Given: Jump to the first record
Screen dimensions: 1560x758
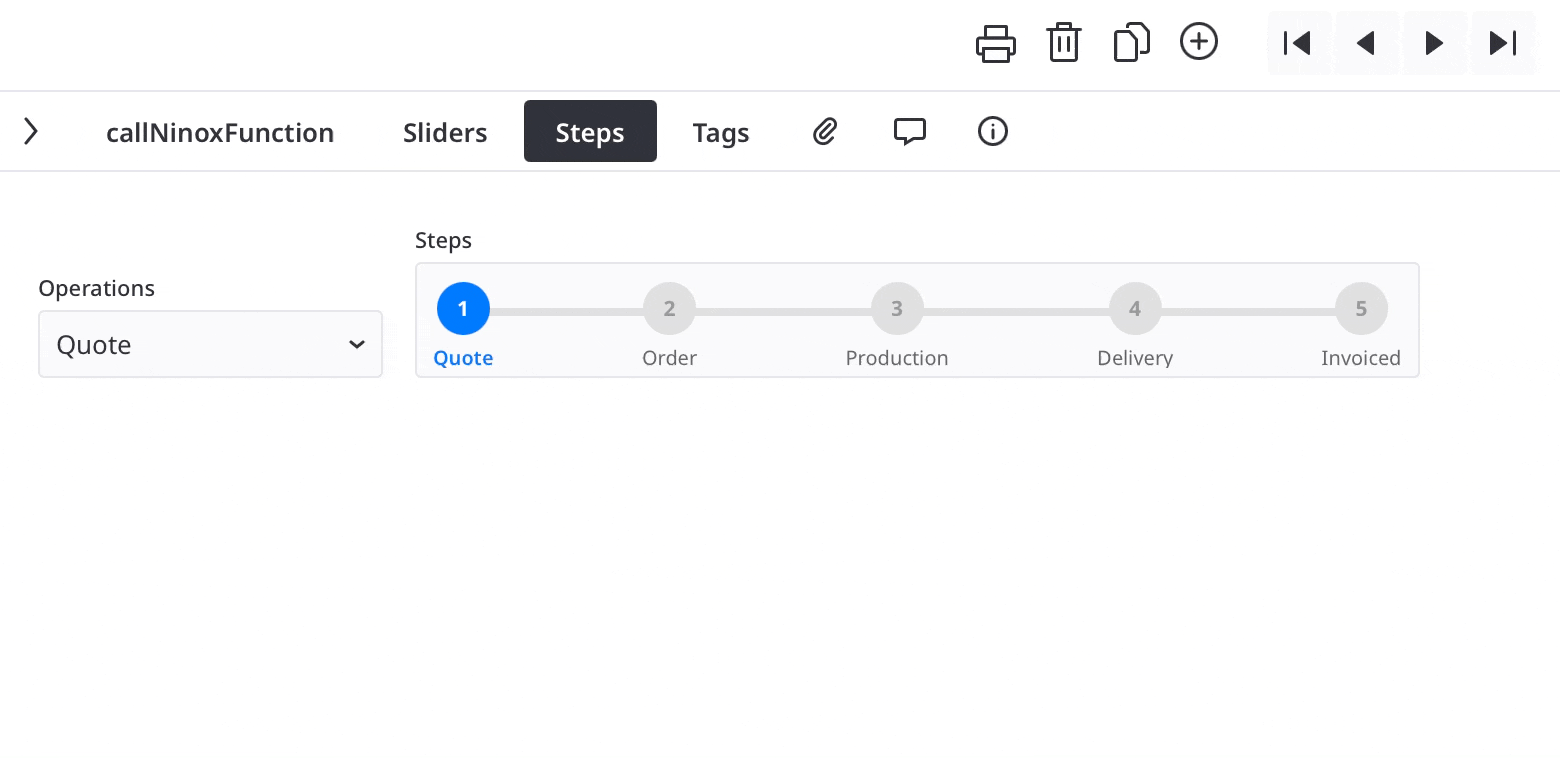Looking at the screenshot, I should 1298,43.
